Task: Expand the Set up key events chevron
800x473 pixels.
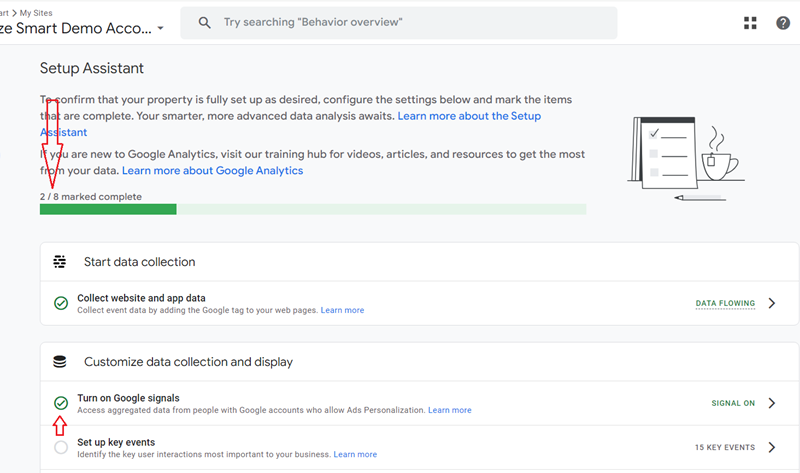Action: [771, 447]
